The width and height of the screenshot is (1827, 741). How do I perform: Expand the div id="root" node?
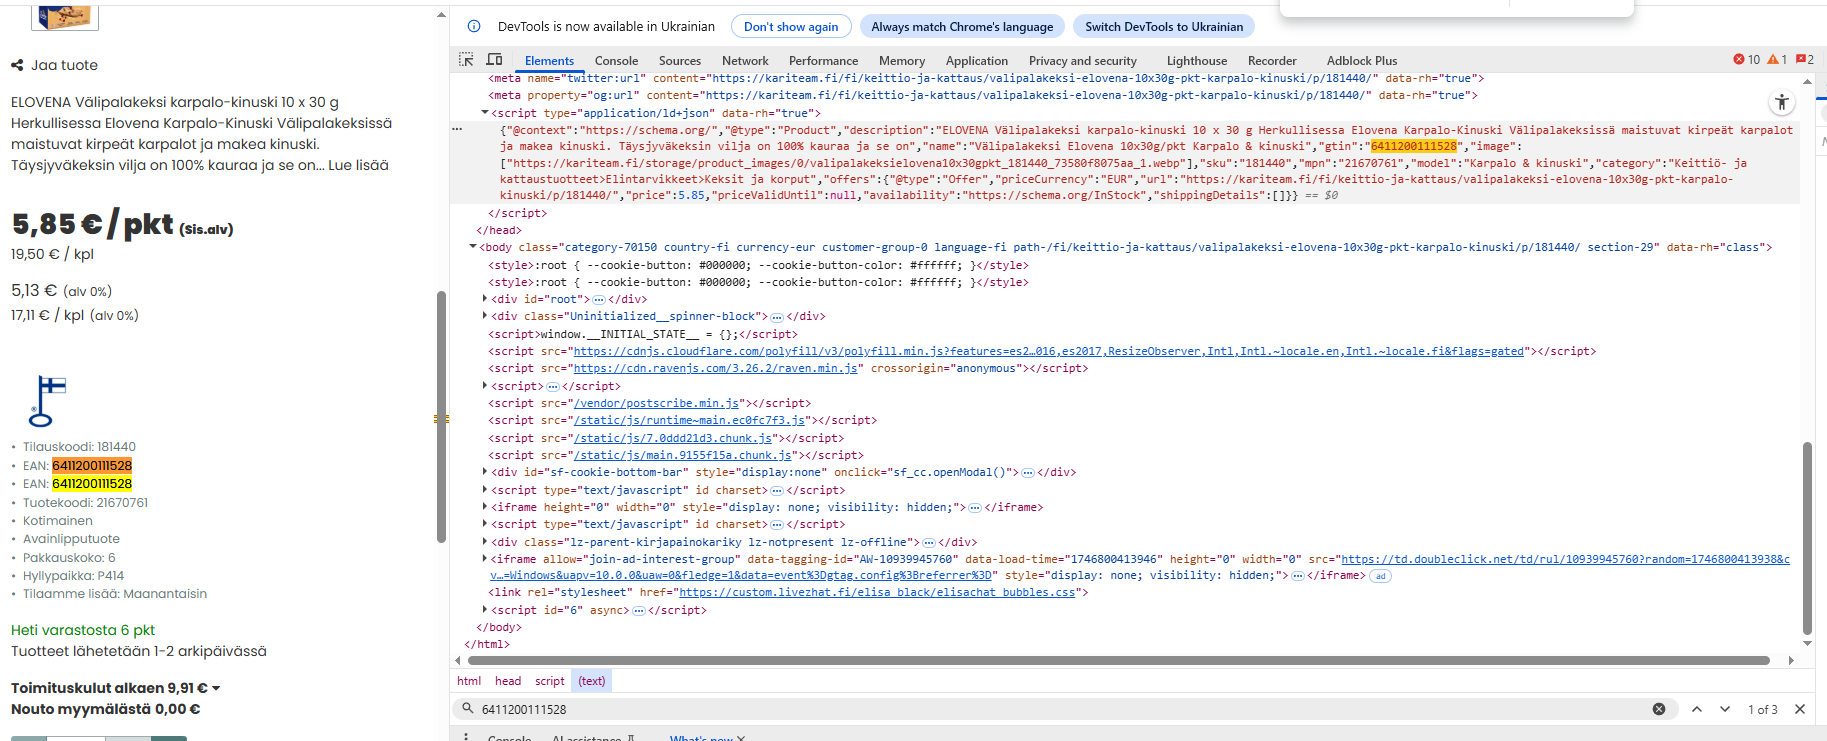pos(485,299)
